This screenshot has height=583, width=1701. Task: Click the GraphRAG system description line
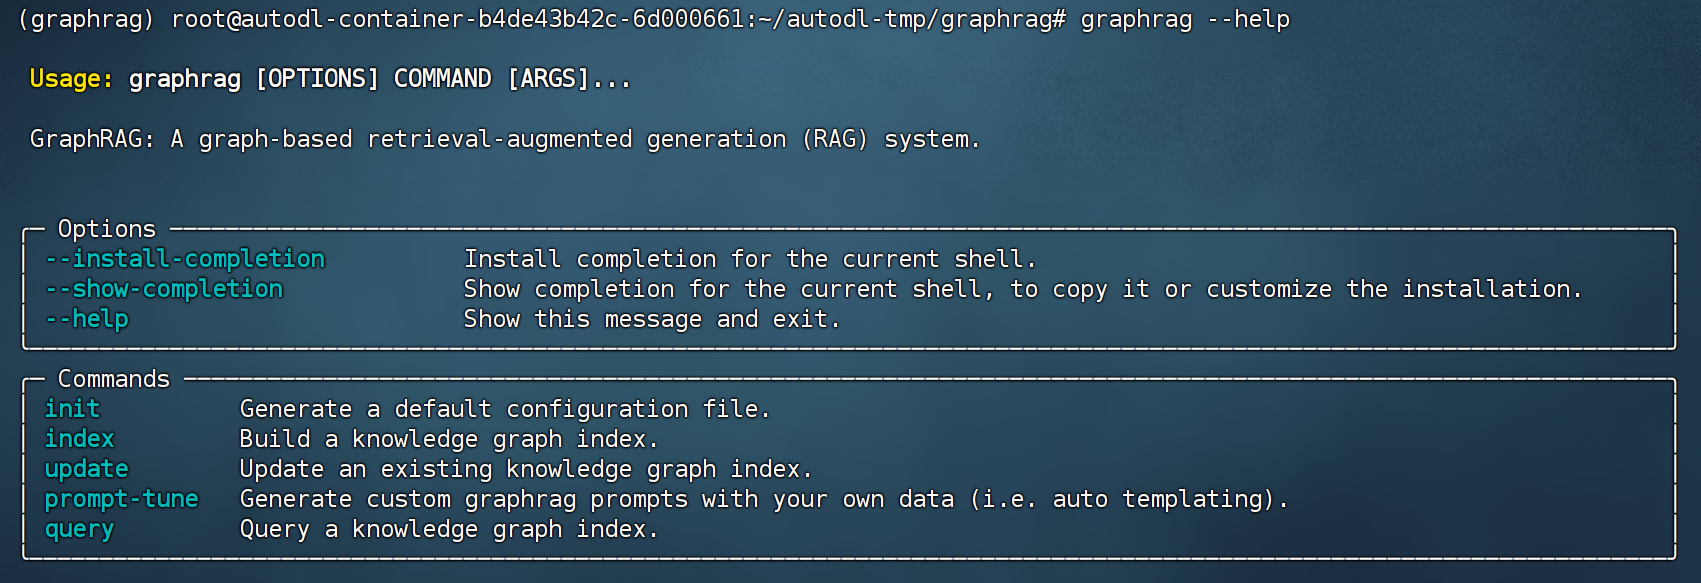[505, 139]
